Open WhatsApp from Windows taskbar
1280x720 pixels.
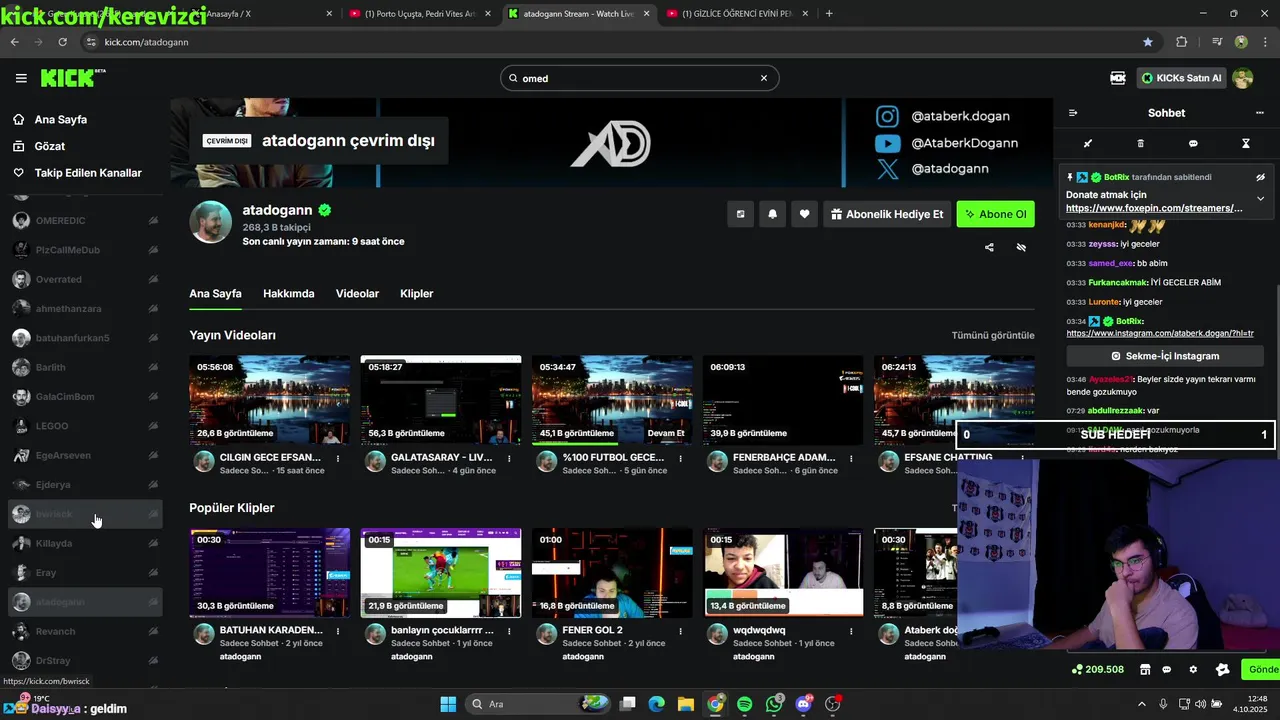pos(775,704)
